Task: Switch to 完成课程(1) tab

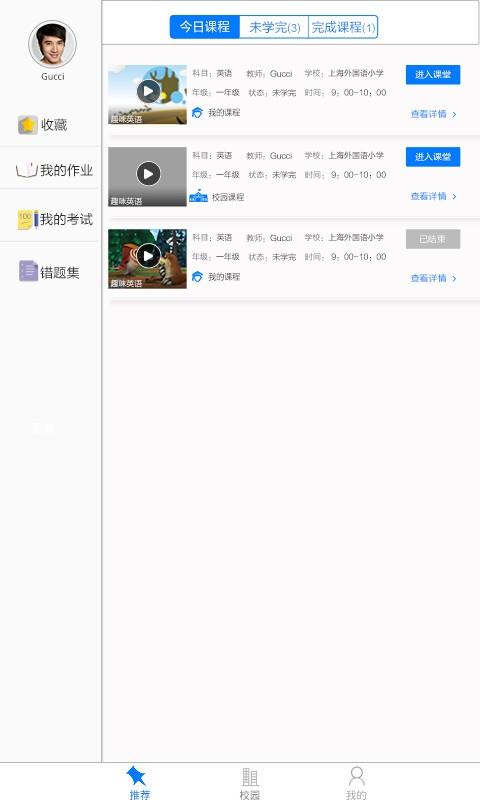Action: click(x=343, y=27)
